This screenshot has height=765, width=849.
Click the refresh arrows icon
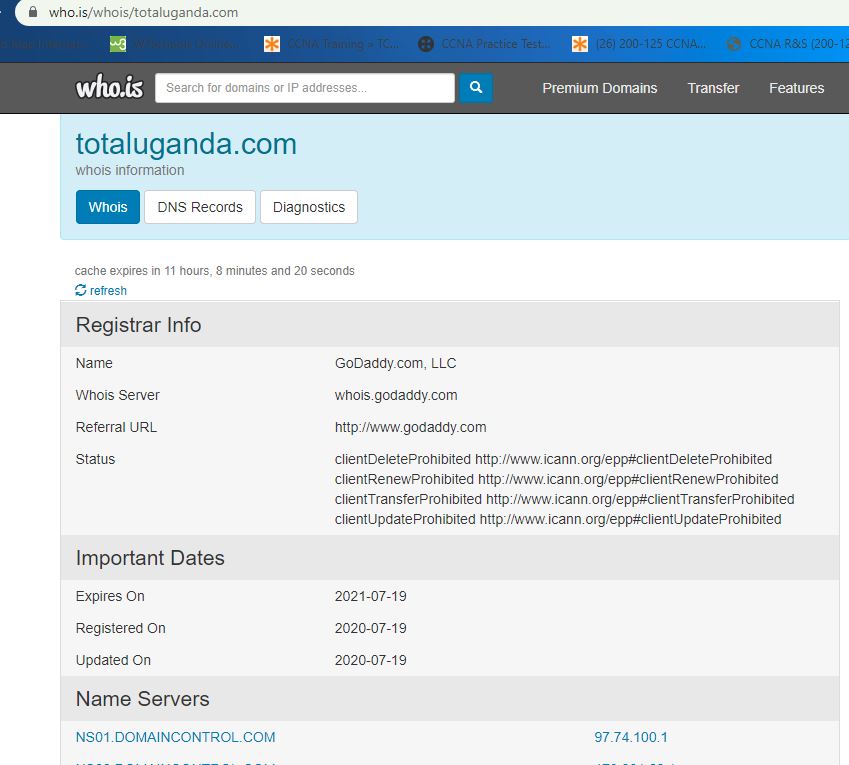pyautogui.click(x=81, y=290)
